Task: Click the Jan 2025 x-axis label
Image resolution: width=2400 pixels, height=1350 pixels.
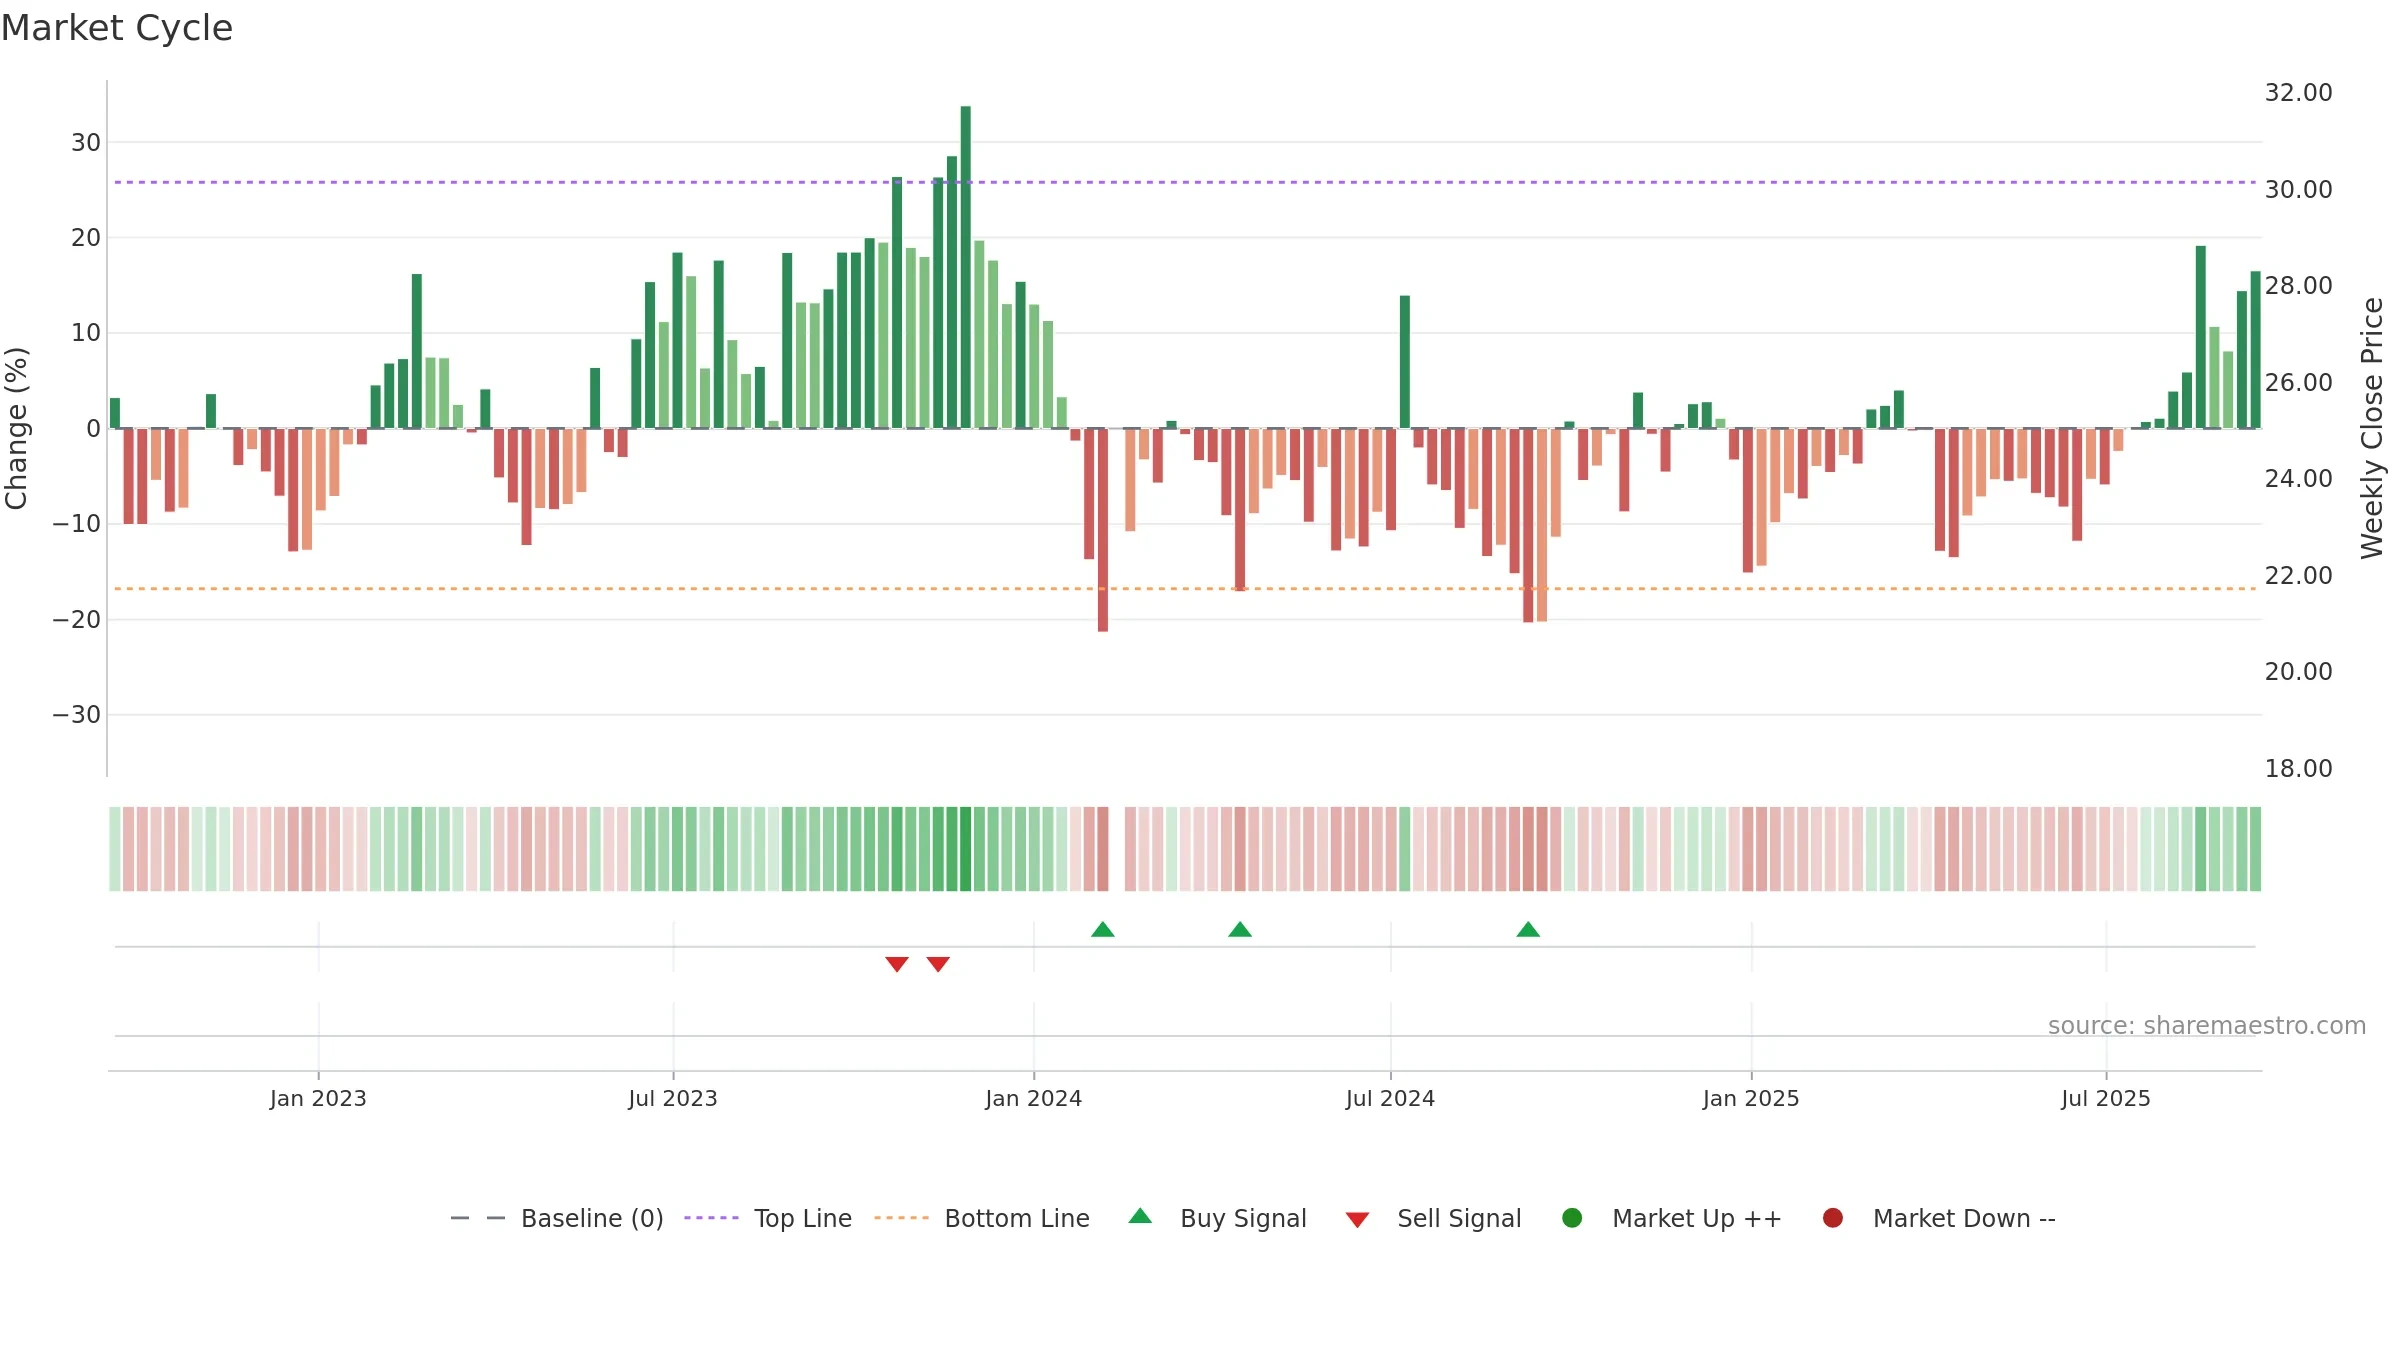Action: click(1751, 1099)
